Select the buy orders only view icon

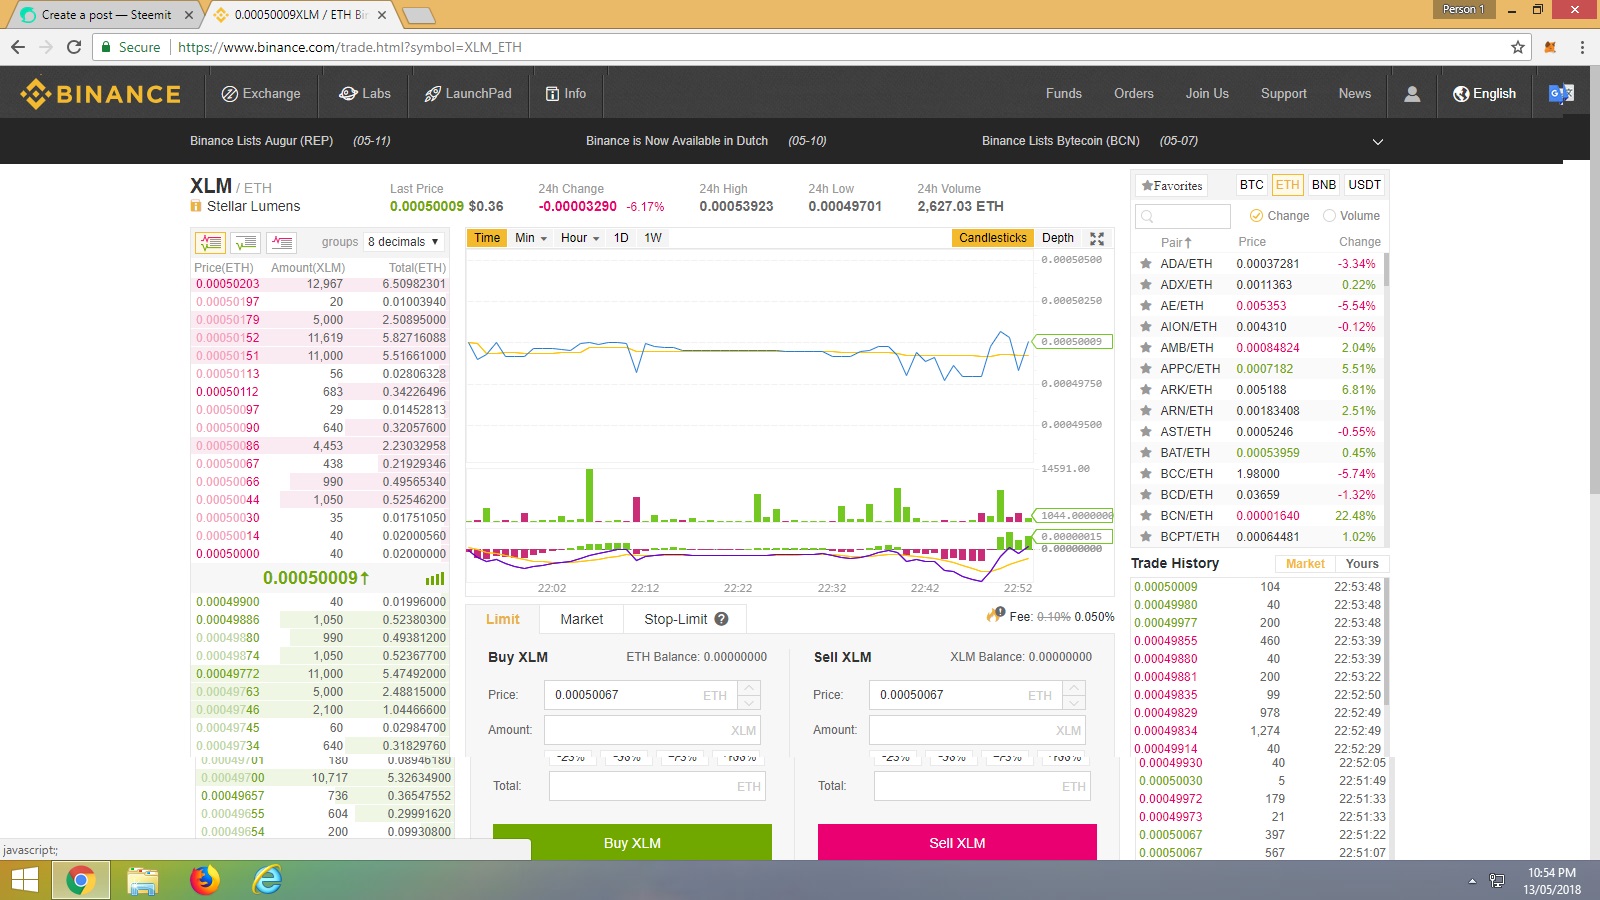pos(246,242)
